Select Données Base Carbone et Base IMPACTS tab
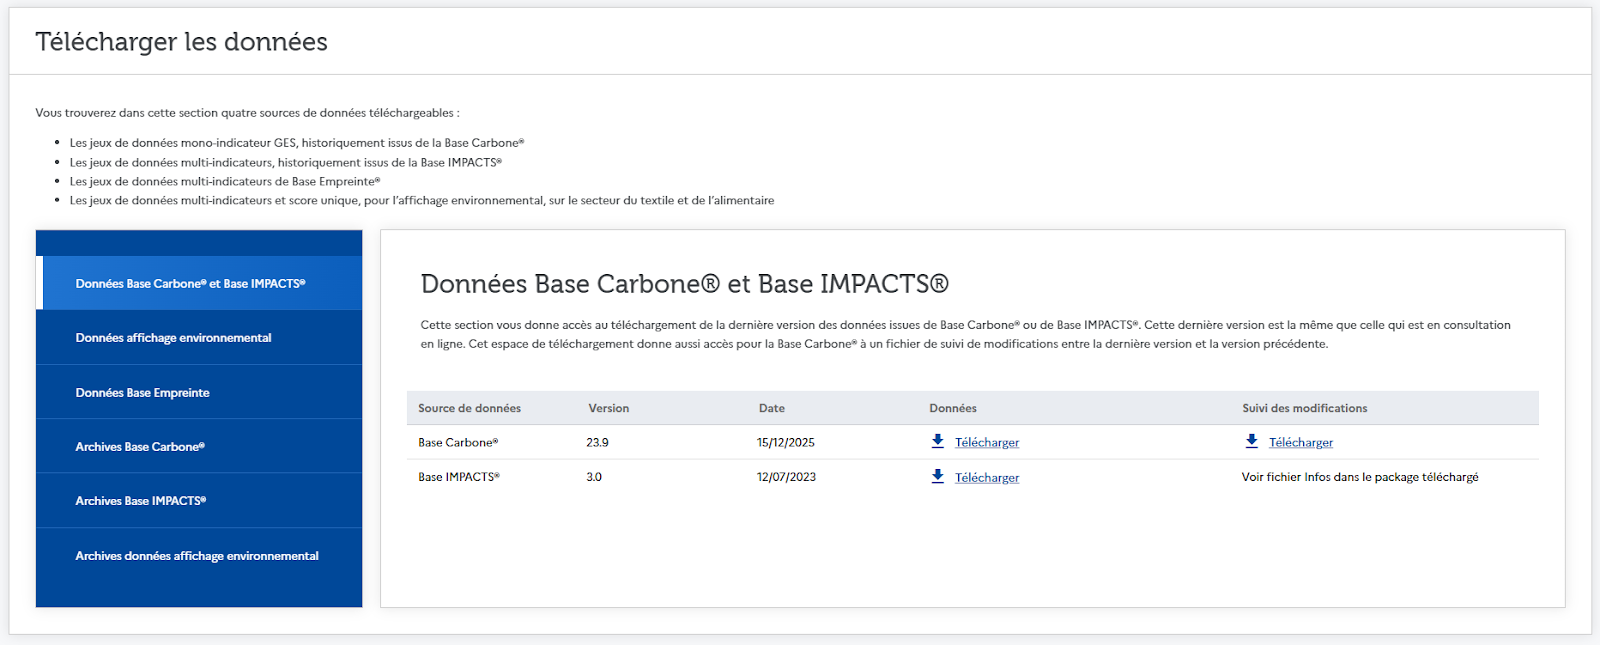The width and height of the screenshot is (1600, 645). pyautogui.click(x=199, y=283)
